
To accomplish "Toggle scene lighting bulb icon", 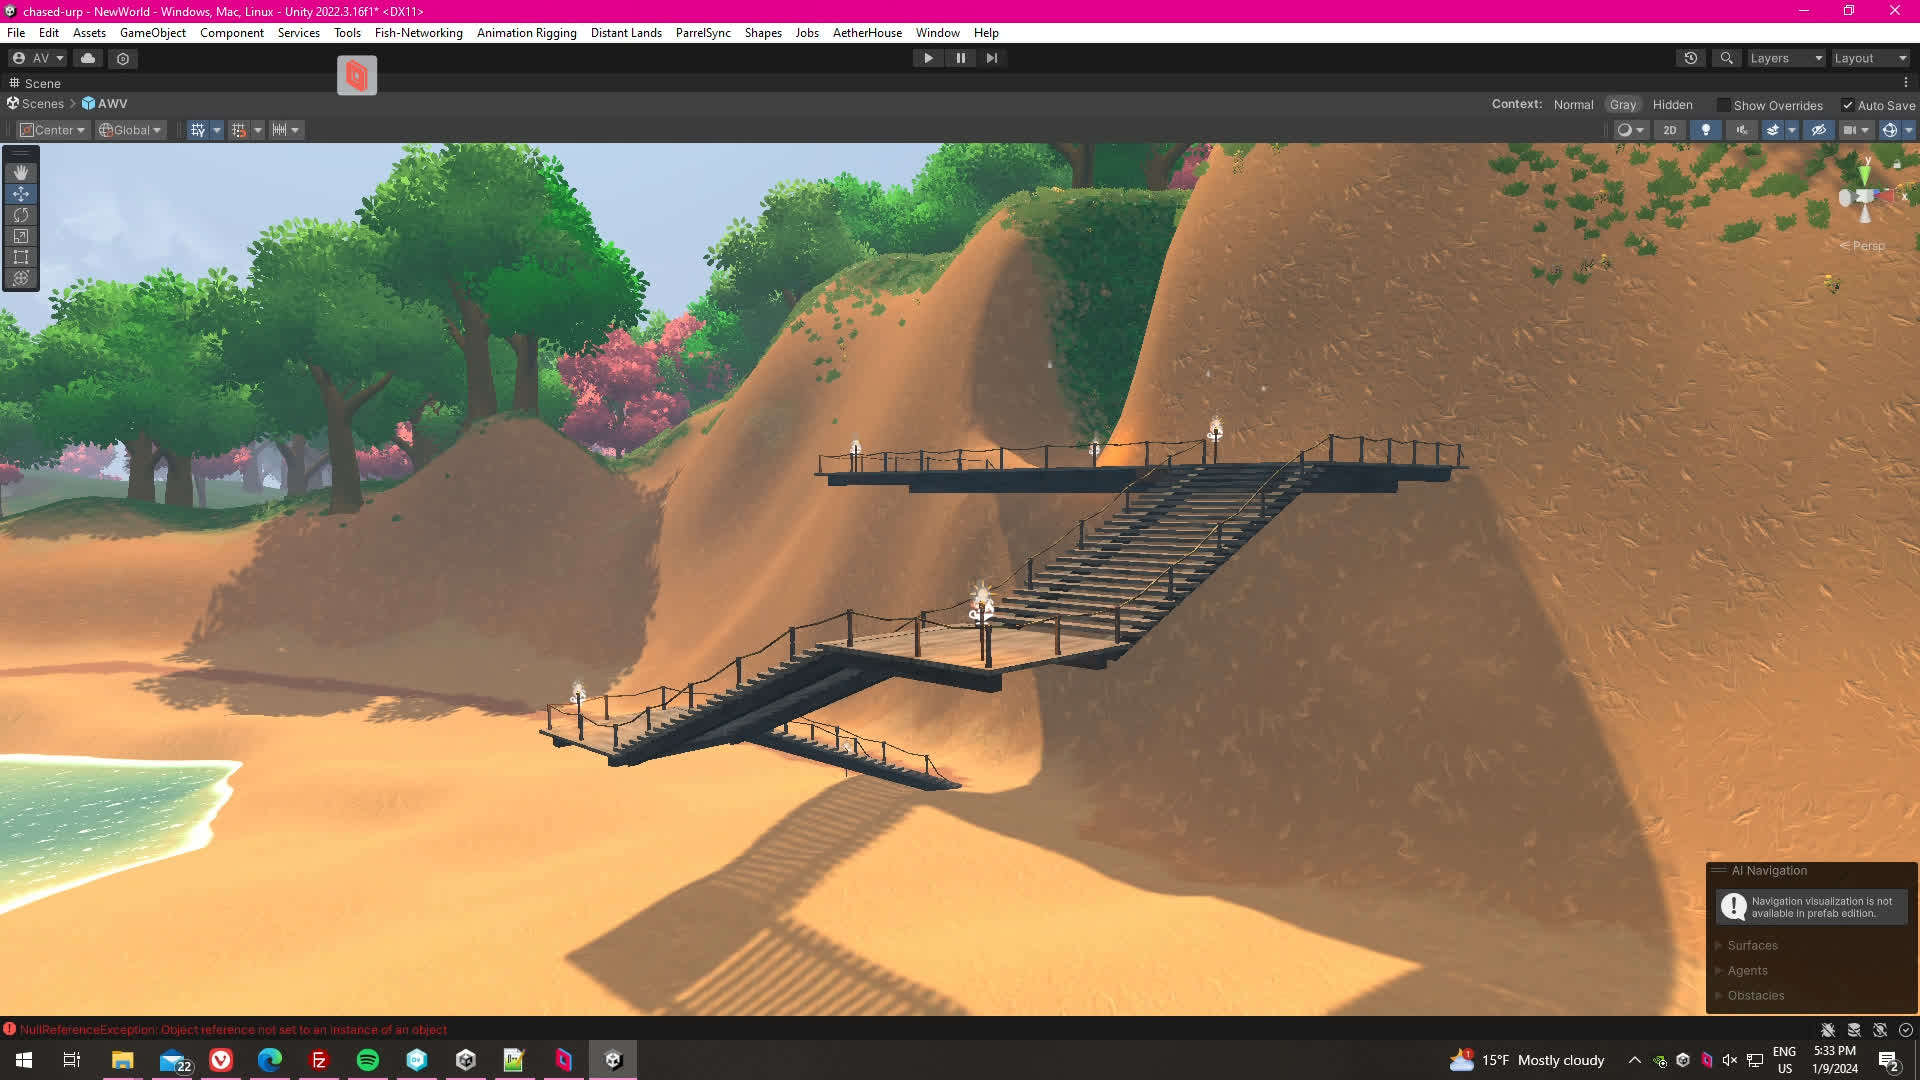I will [x=1705, y=130].
